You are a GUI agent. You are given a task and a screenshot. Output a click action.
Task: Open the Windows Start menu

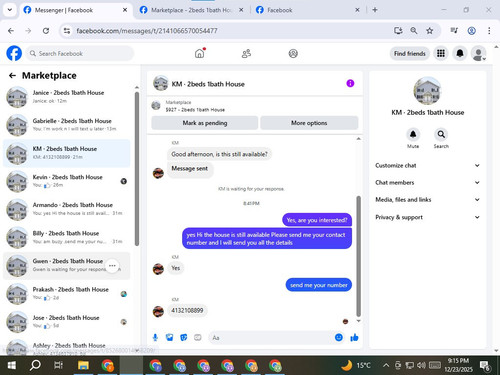[12, 366]
